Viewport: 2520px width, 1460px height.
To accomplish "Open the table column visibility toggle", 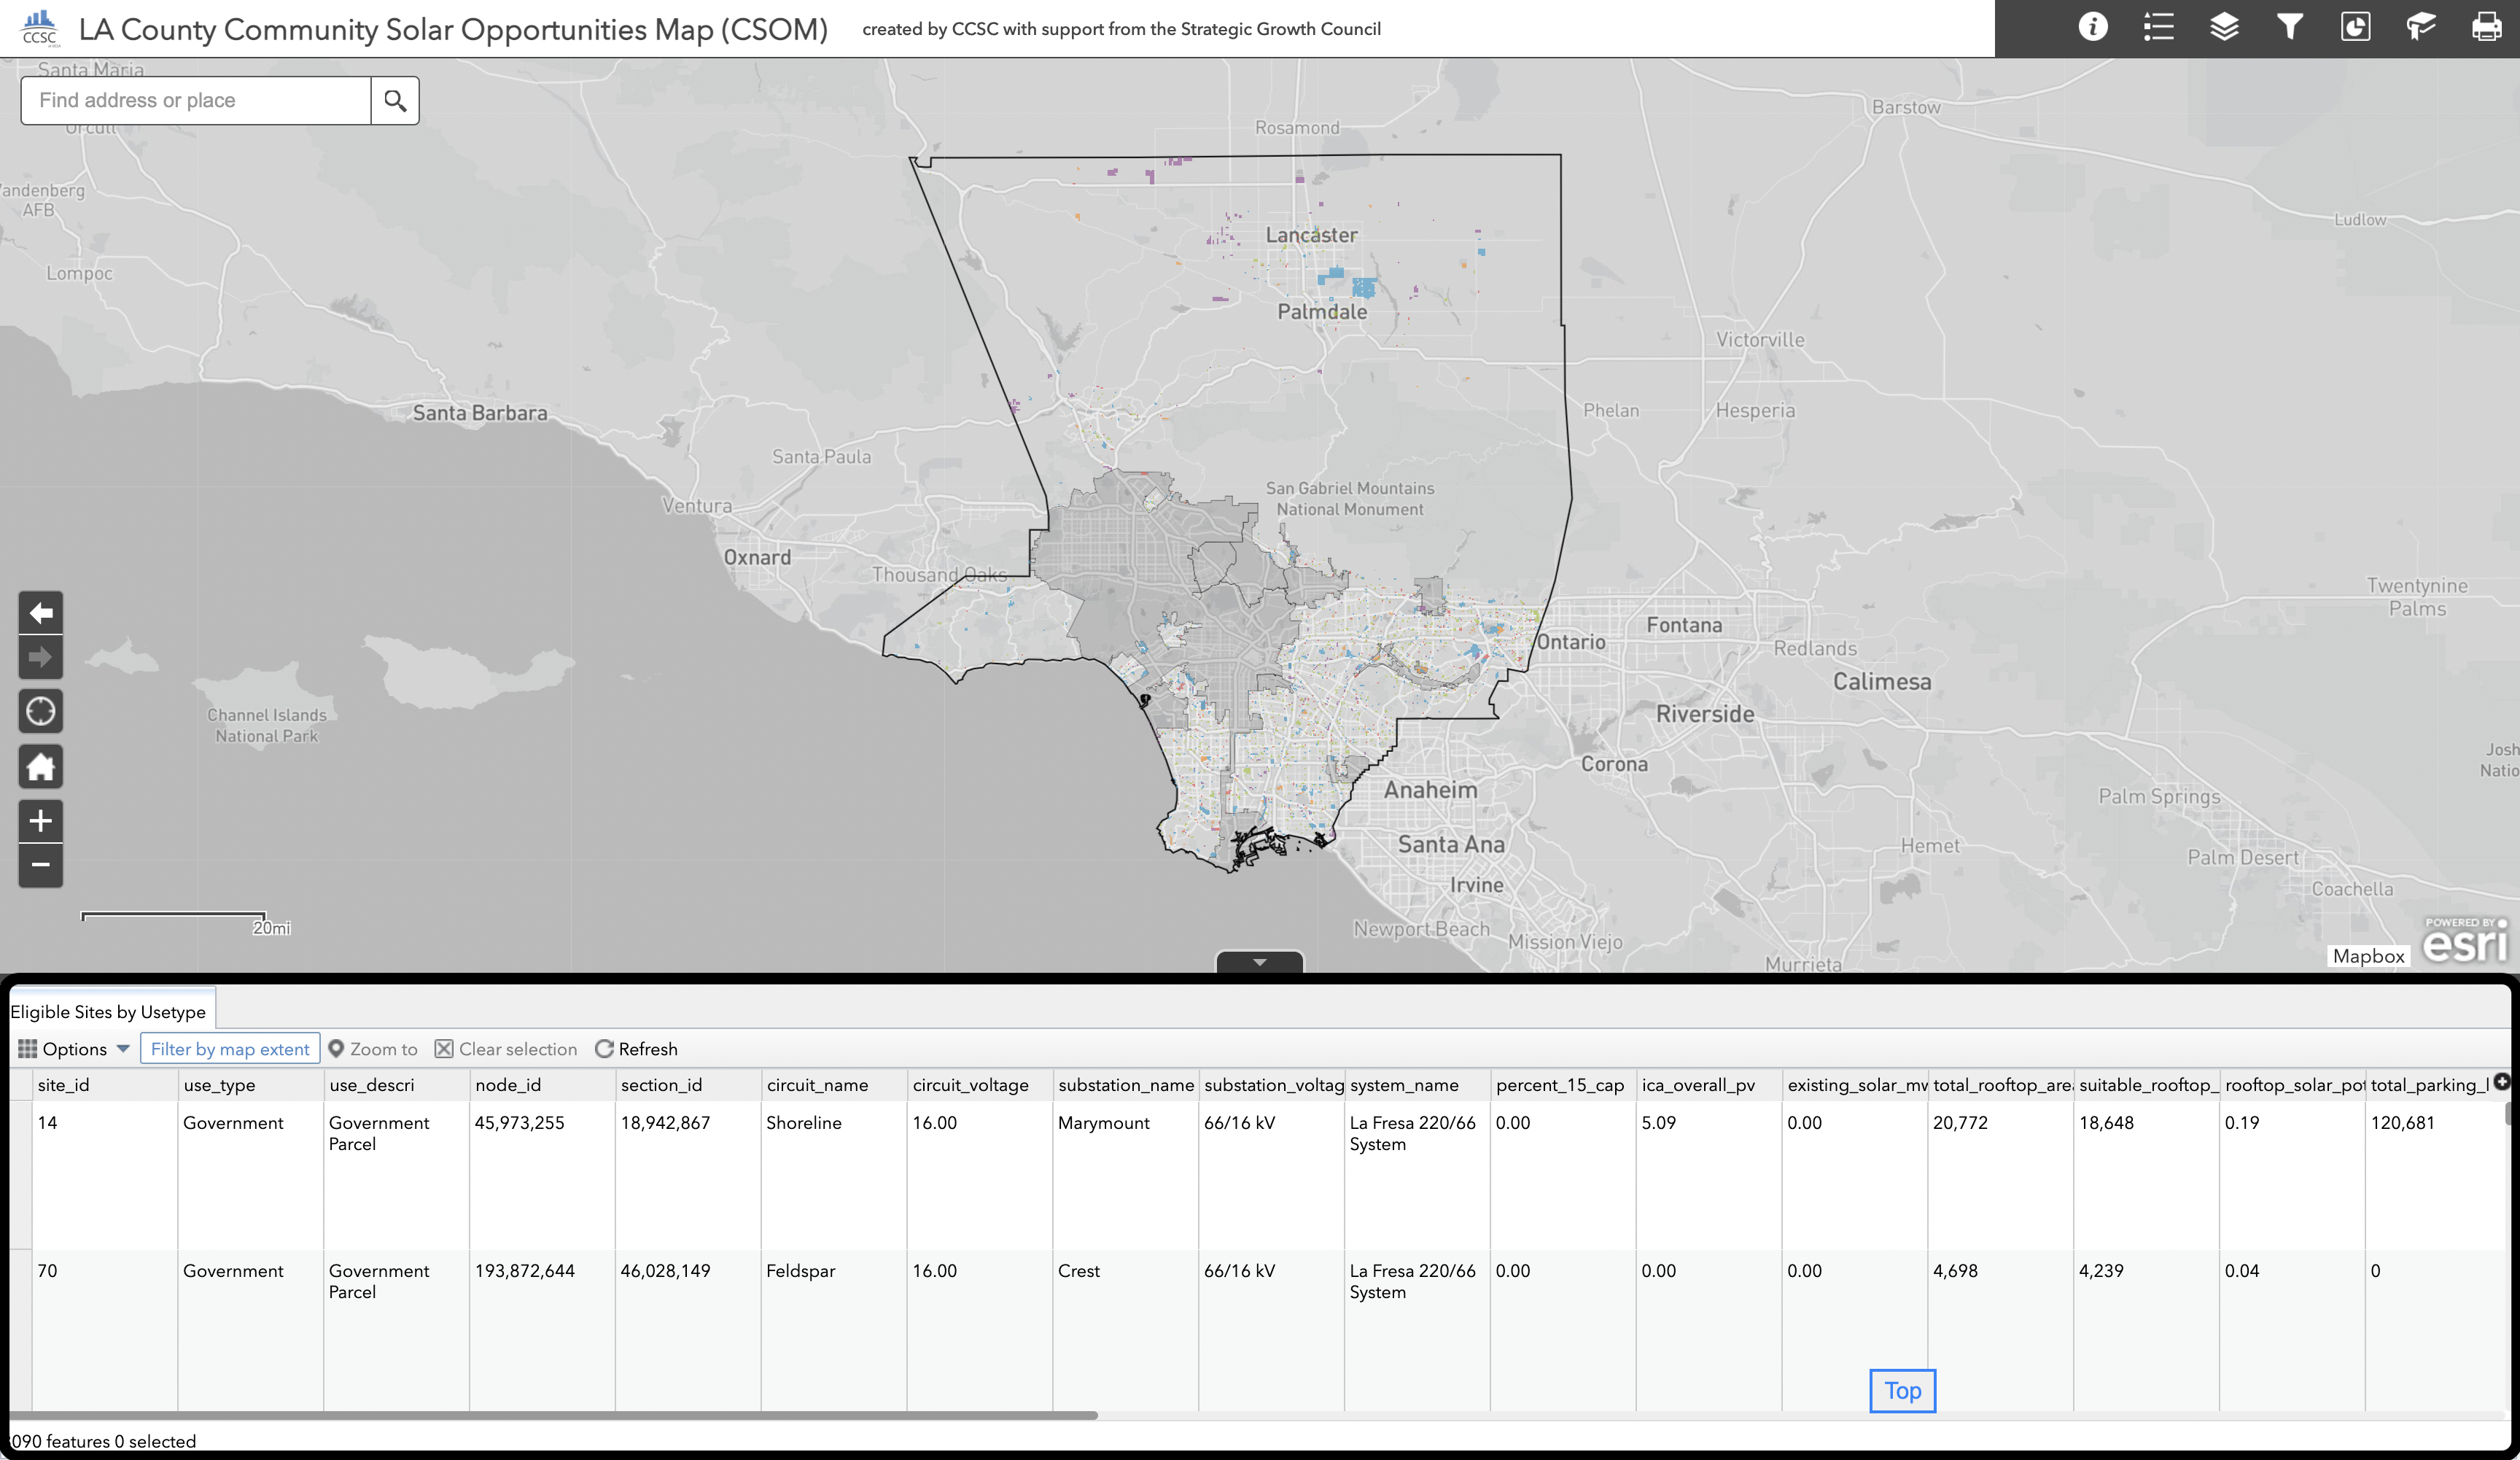I will click(x=2501, y=1081).
